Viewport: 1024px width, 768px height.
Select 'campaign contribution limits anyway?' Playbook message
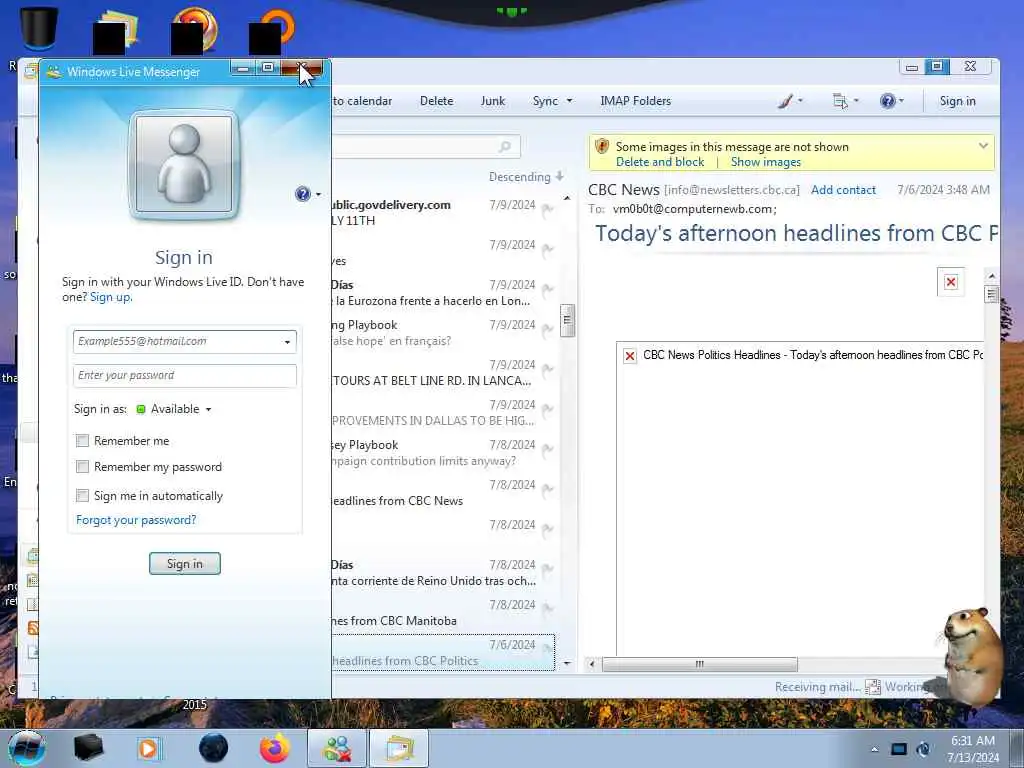444,453
